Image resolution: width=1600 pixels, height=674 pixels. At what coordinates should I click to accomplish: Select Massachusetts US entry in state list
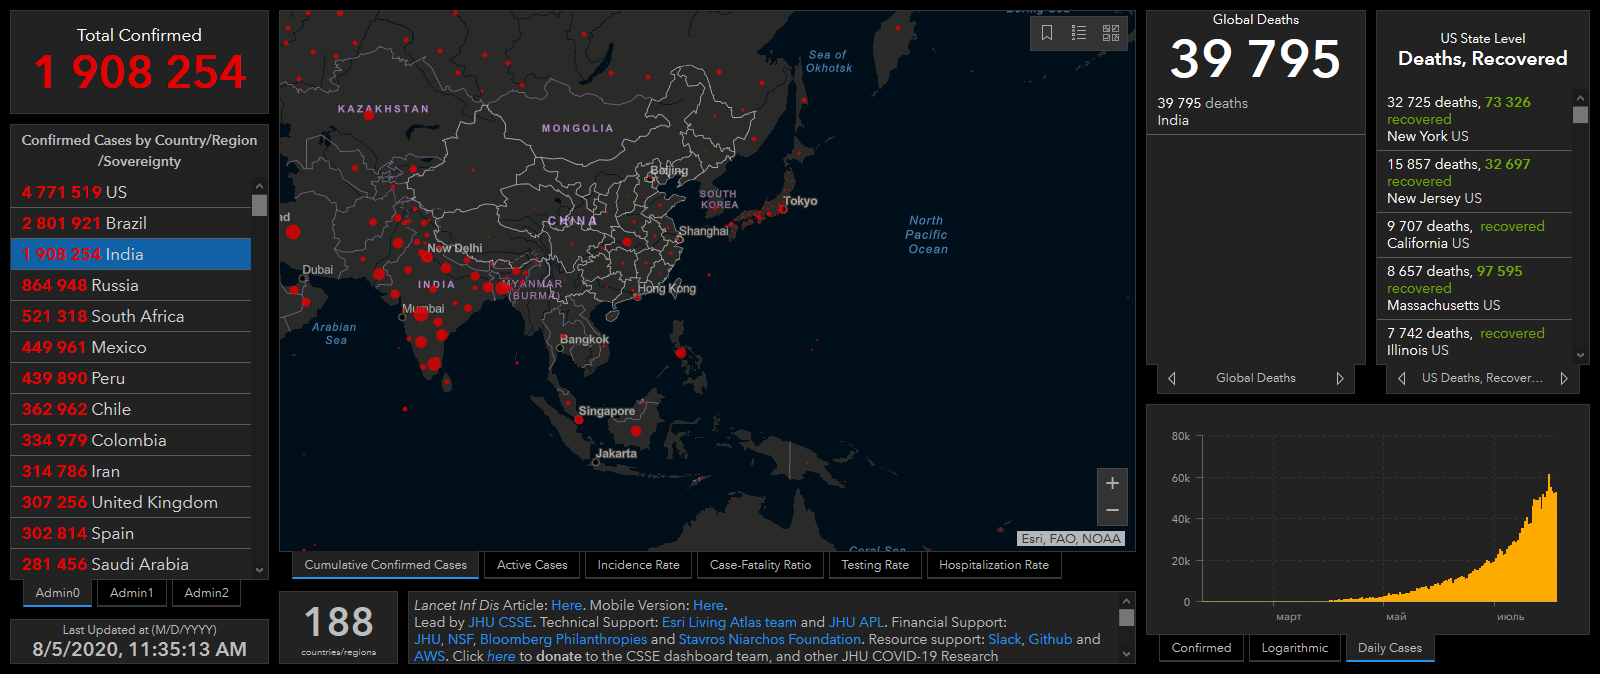pyautogui.click(x=1474, y=288)
